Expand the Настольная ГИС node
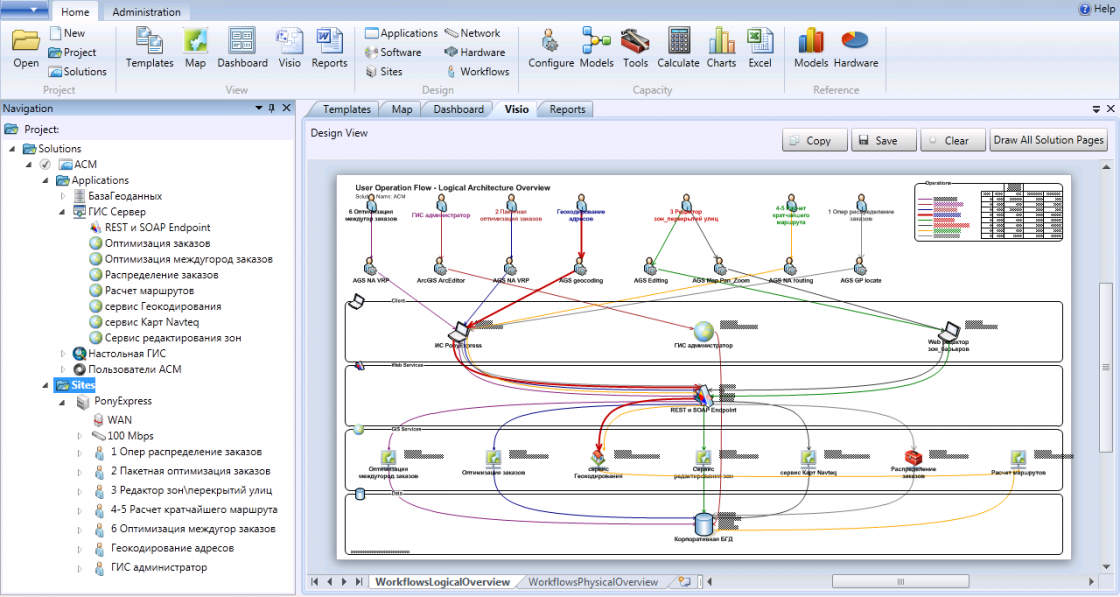Screen dimensions: 1120x597 [x=63, y=353]
